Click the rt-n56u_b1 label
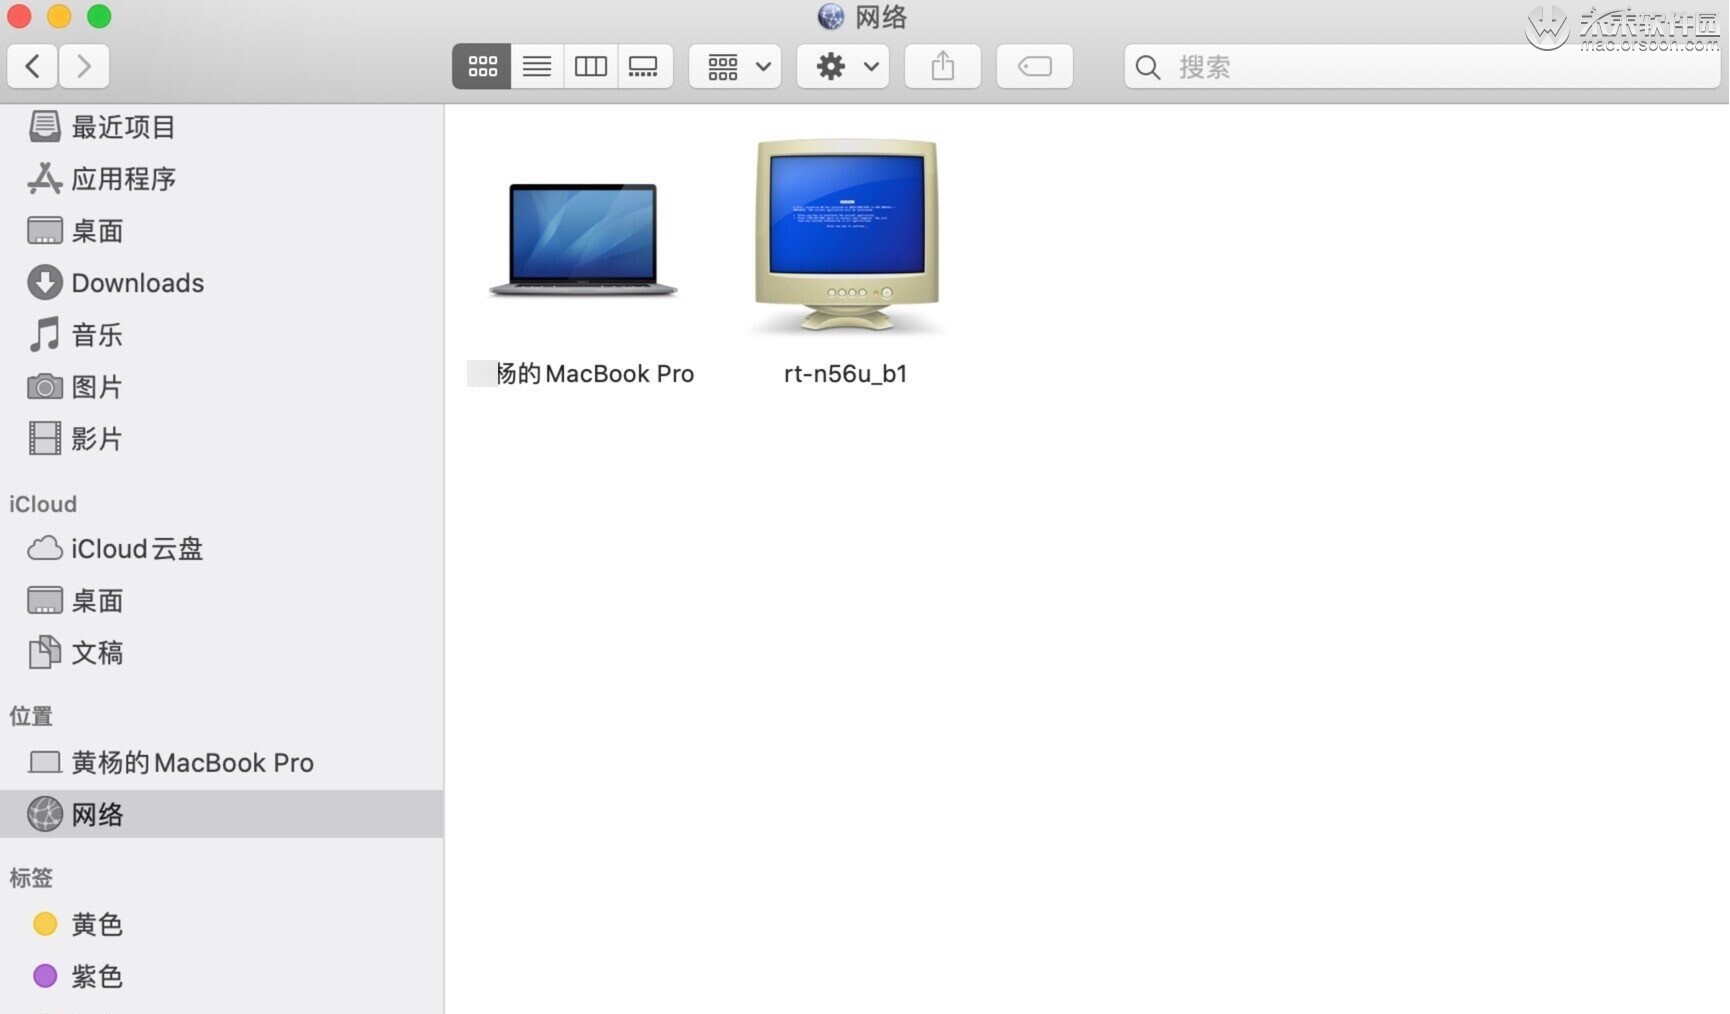 (846, 374)
